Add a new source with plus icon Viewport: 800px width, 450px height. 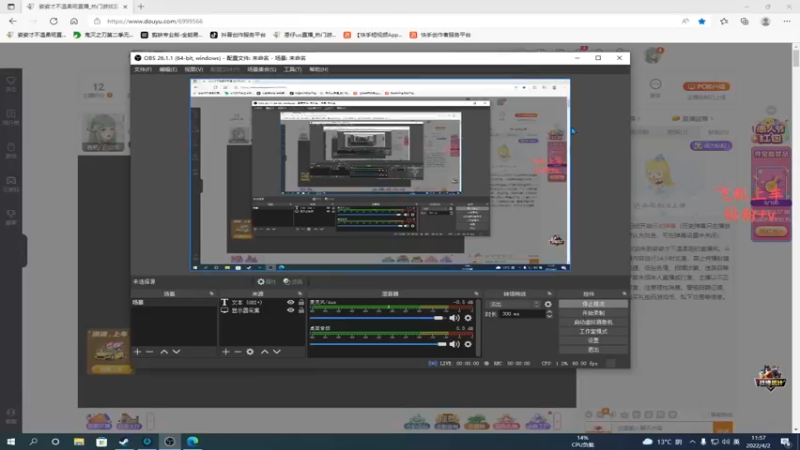tap(226, 352)
